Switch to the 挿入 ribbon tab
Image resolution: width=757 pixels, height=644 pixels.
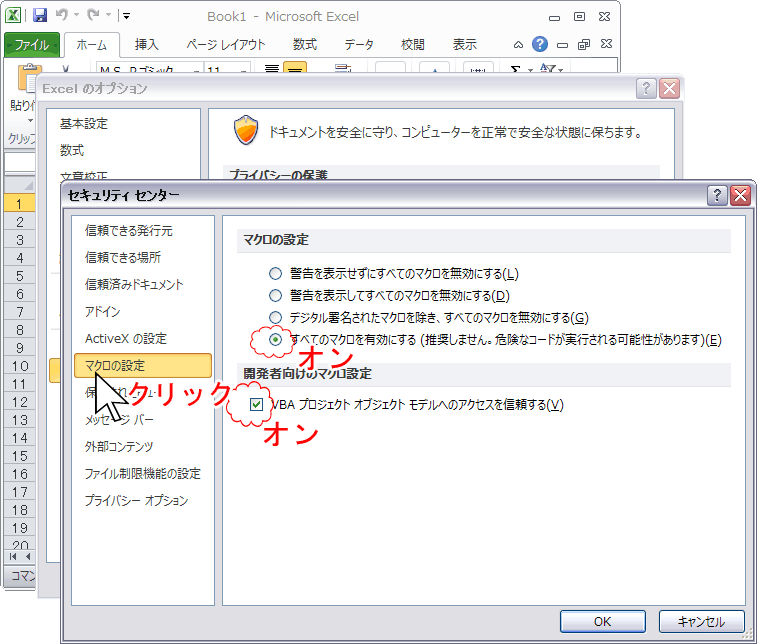[146, 45]
